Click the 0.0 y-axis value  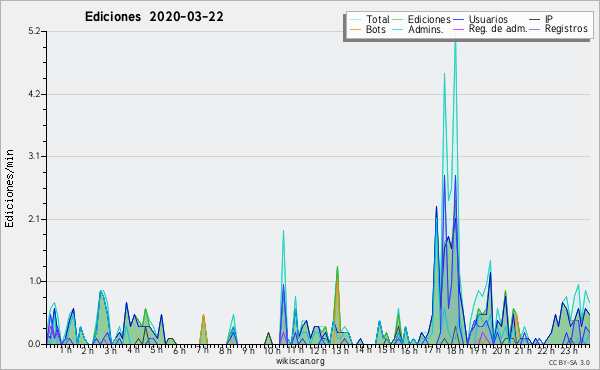34,344
